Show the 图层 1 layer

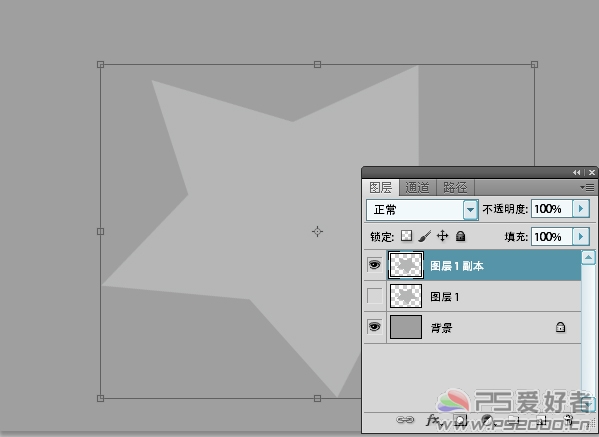(x=374, y=296)
